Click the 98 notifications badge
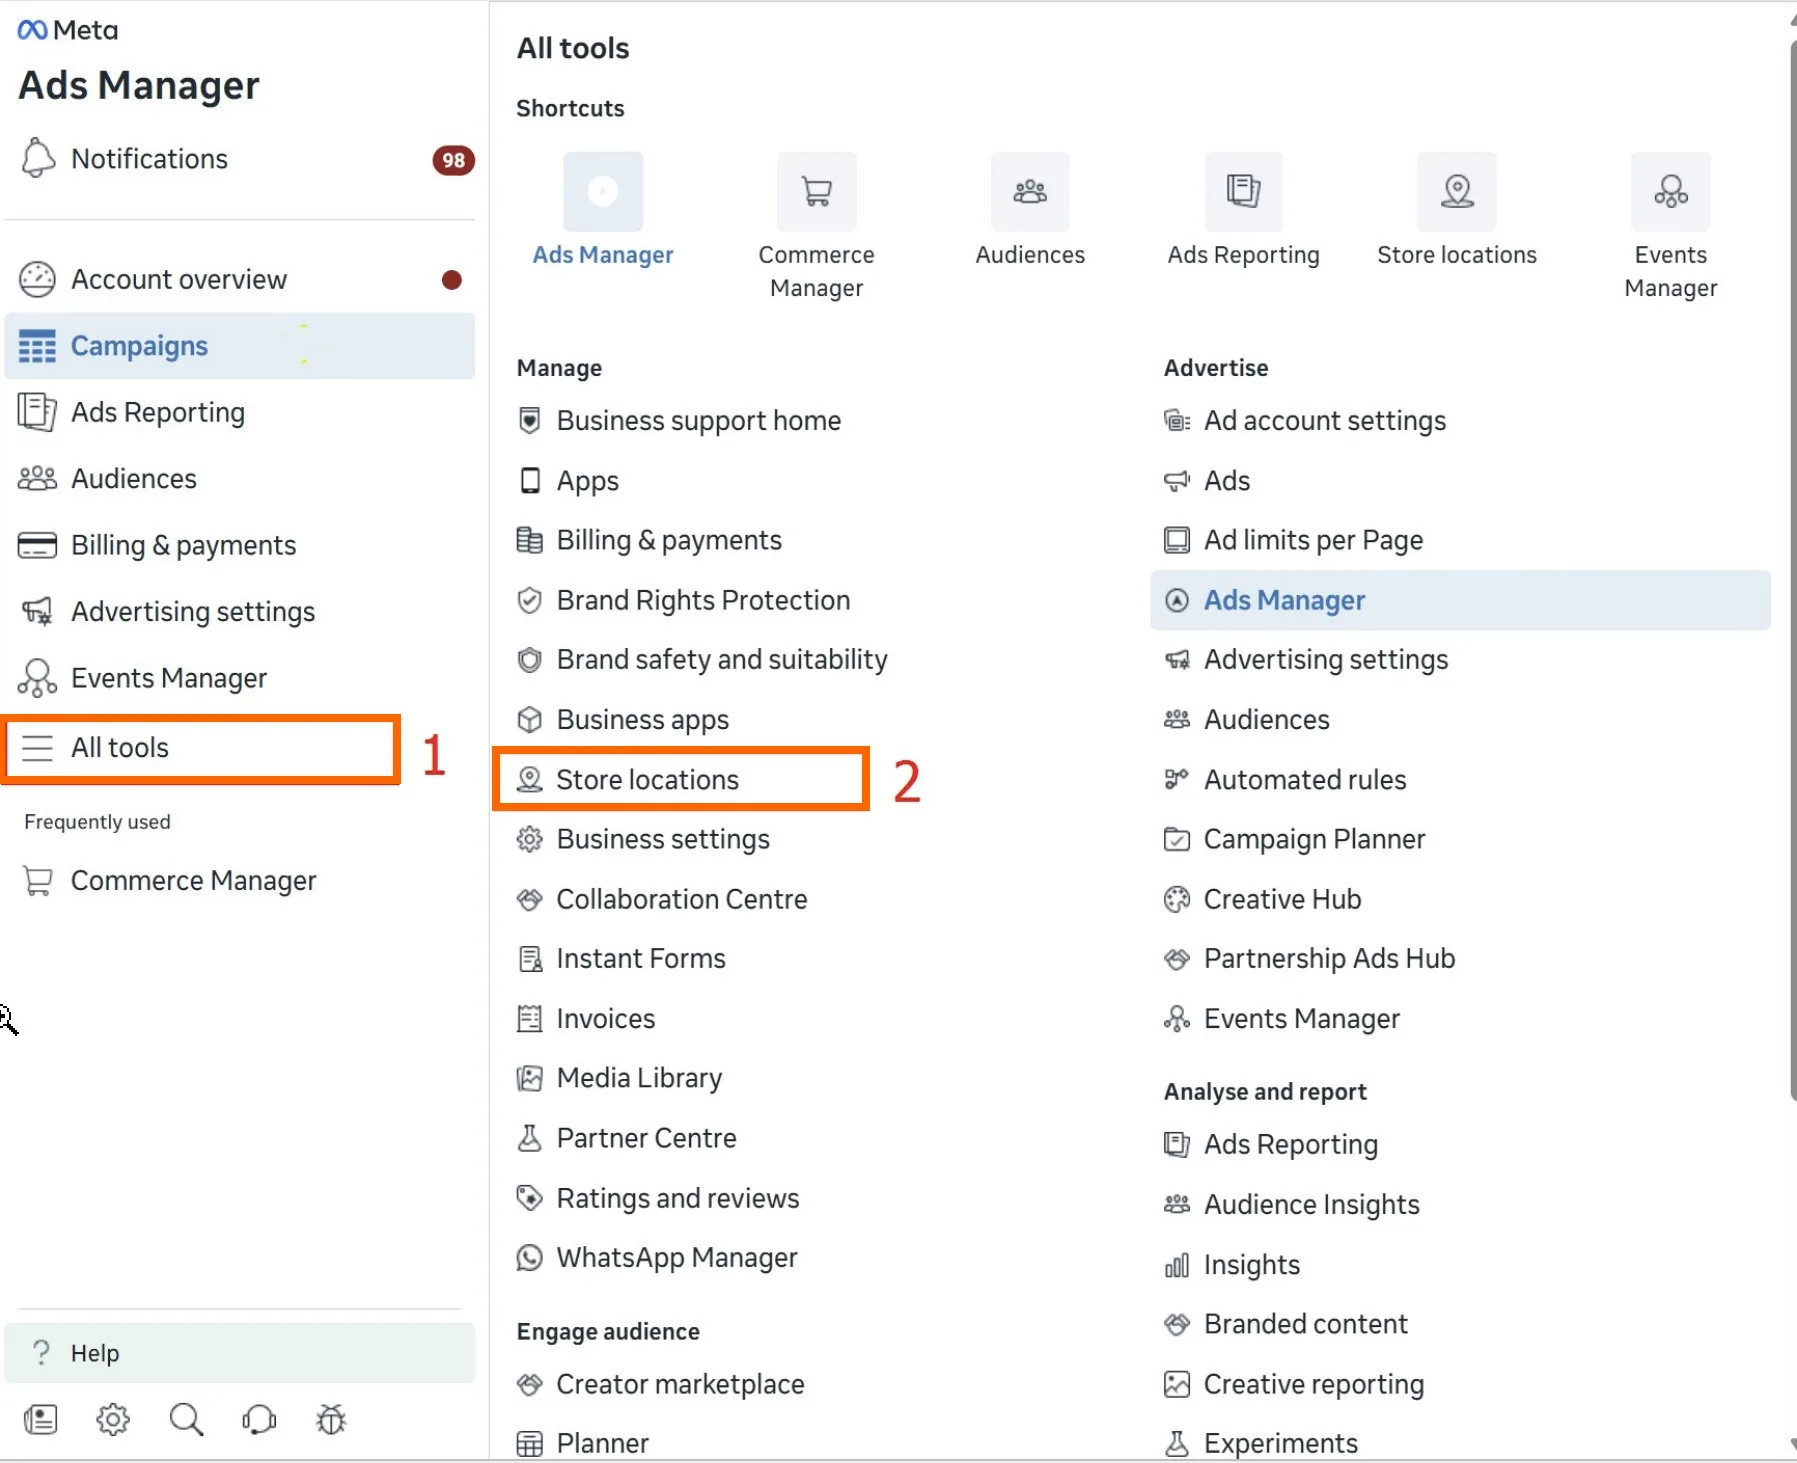 453,160
